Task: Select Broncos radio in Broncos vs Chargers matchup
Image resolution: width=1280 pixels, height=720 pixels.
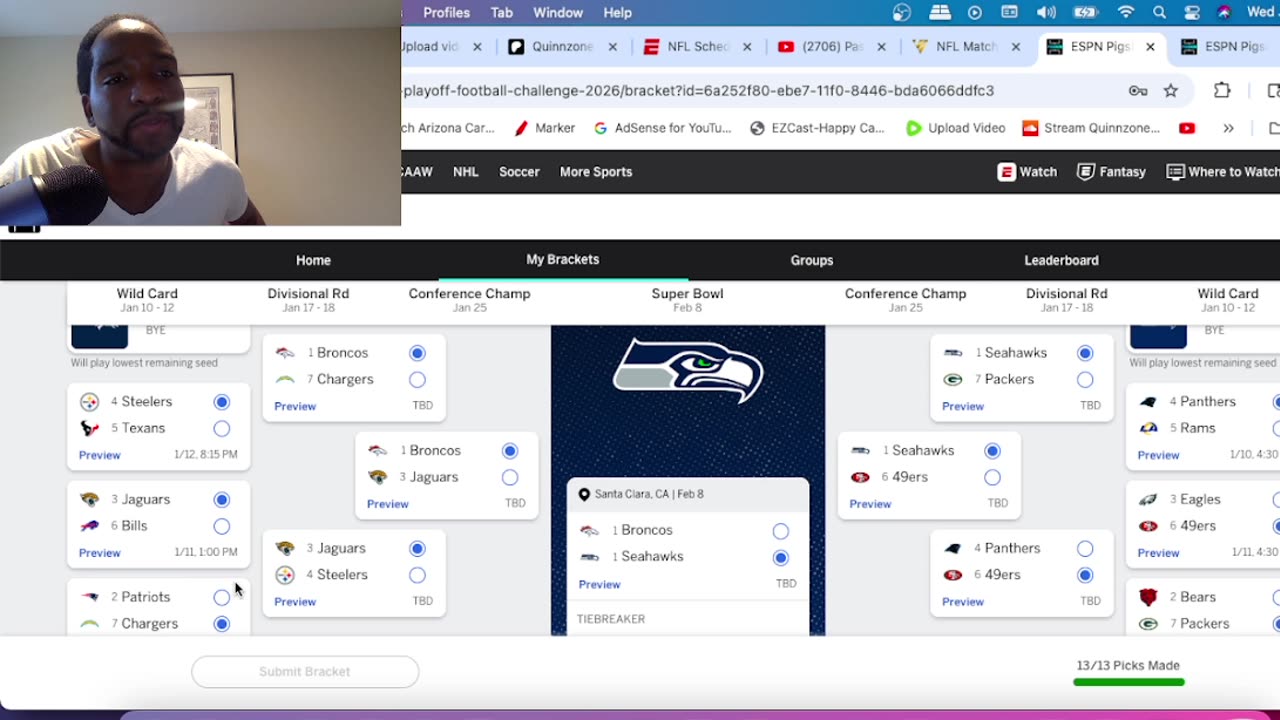Action: pos(417,353)
